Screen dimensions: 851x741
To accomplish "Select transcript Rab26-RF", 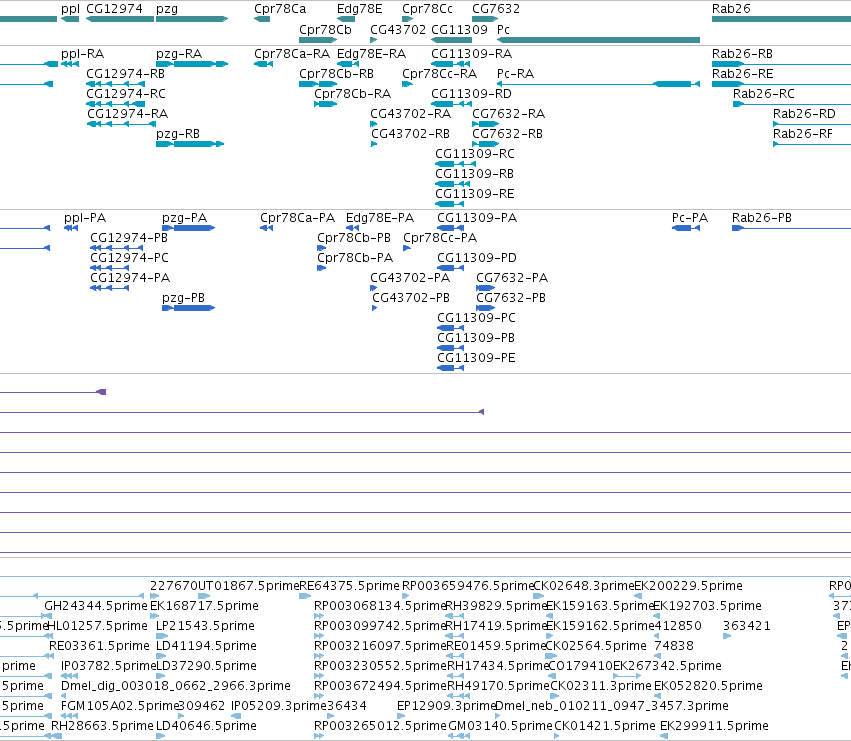I will pyautogui.click(x=803, y=134).
